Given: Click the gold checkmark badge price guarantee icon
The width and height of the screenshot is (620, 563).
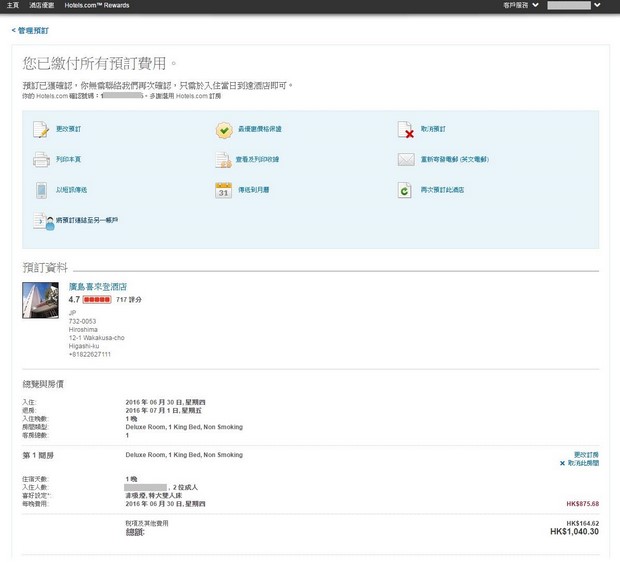Looking at the screenshot, I should (x=224, y=130).
